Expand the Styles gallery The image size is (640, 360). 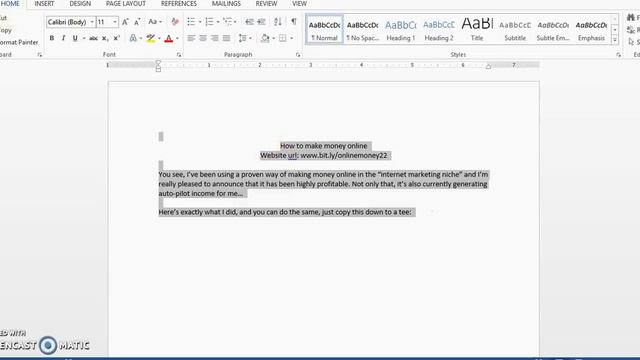(615, 40)
